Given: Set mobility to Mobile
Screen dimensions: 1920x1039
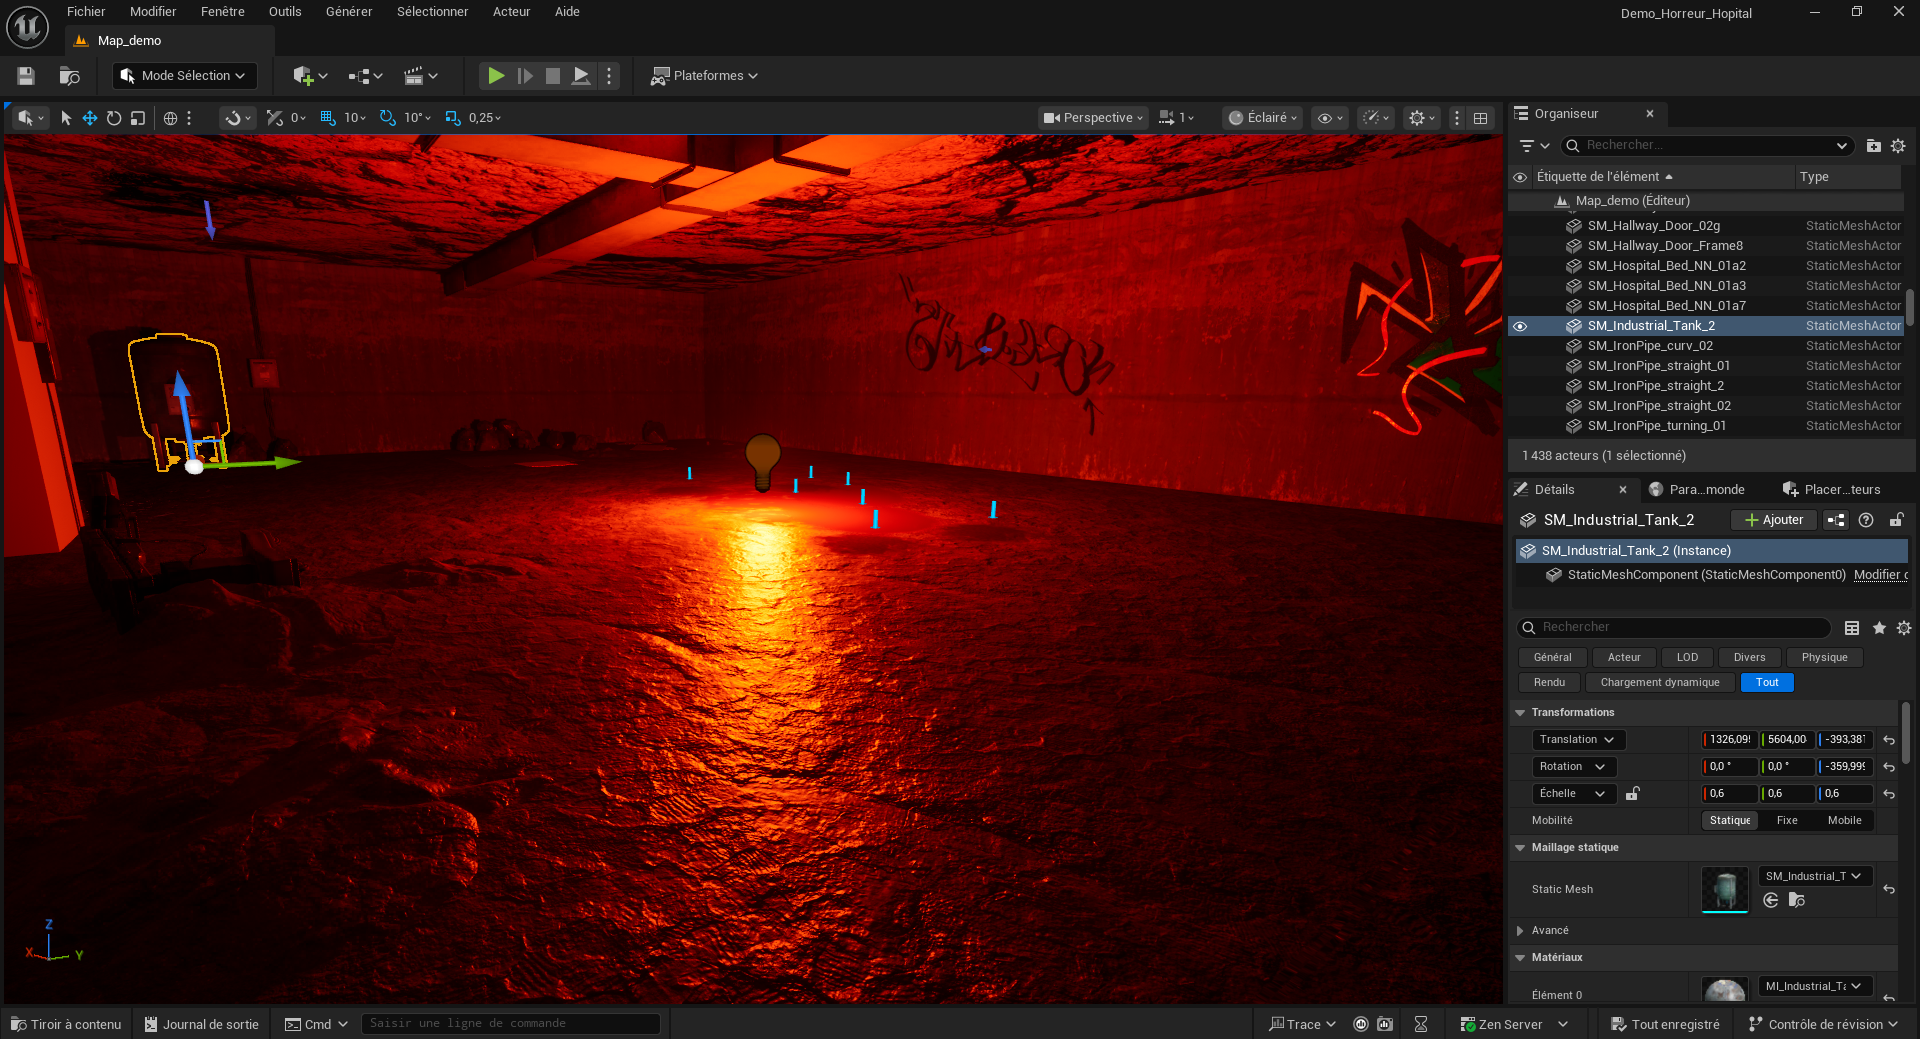Looking at the screenshot, I should tap(1844, 820).
